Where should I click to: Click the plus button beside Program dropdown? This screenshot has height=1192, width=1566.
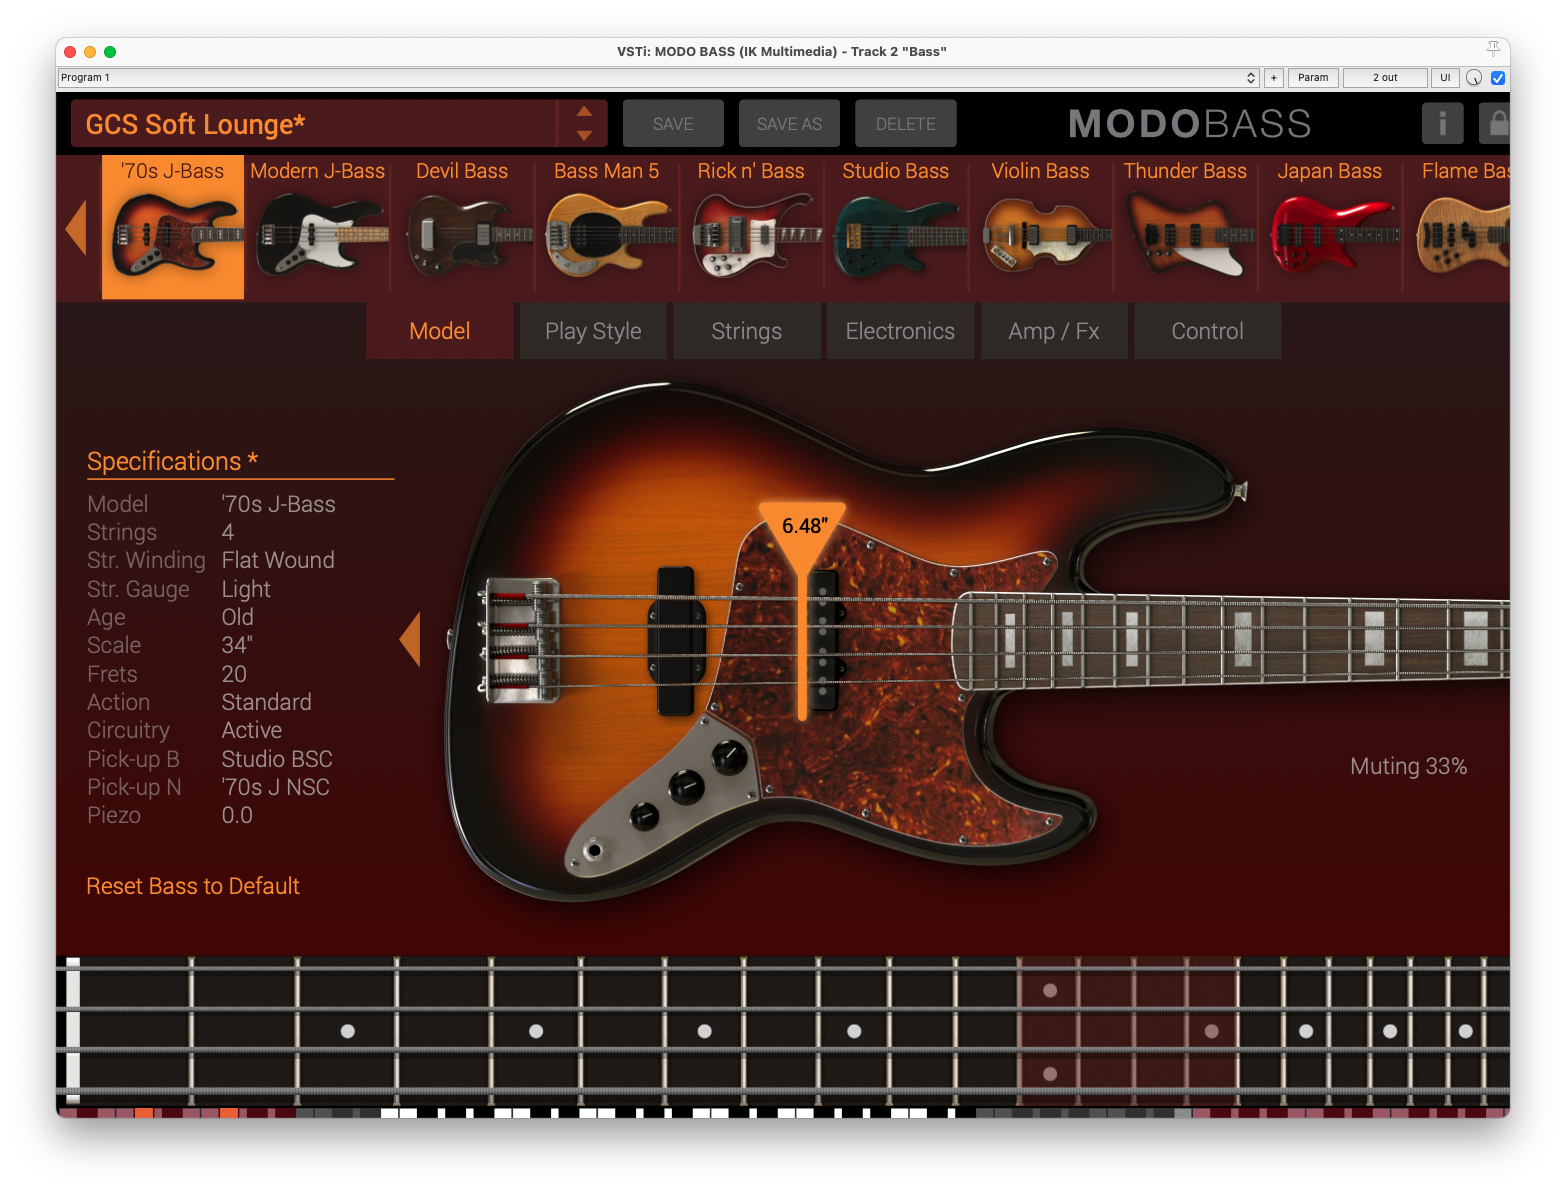click(1274, 78)
